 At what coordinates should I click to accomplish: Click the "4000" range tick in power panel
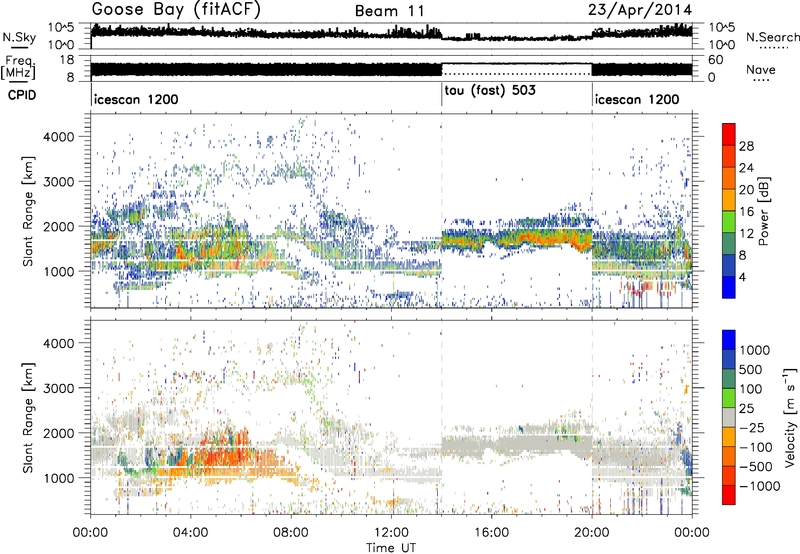point(58,137)
